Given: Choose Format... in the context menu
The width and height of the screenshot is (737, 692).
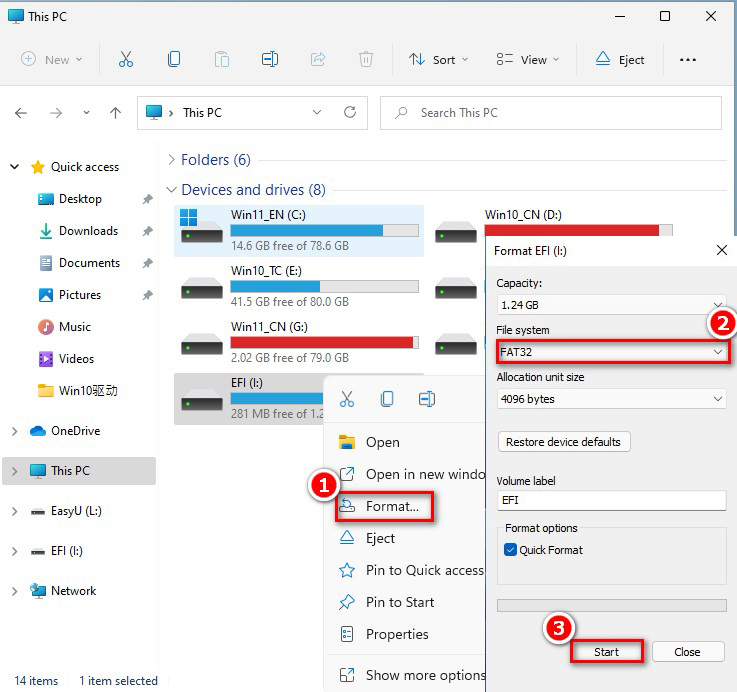Looking at the screenshot, I should [x=384, y=506].
